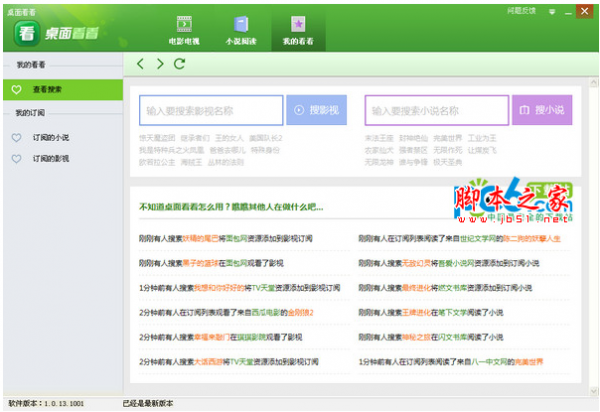Select the 强者禁区 novel suggestion
Image resolution: width=600 pixels, height=412 pixels.
point(413,150)
